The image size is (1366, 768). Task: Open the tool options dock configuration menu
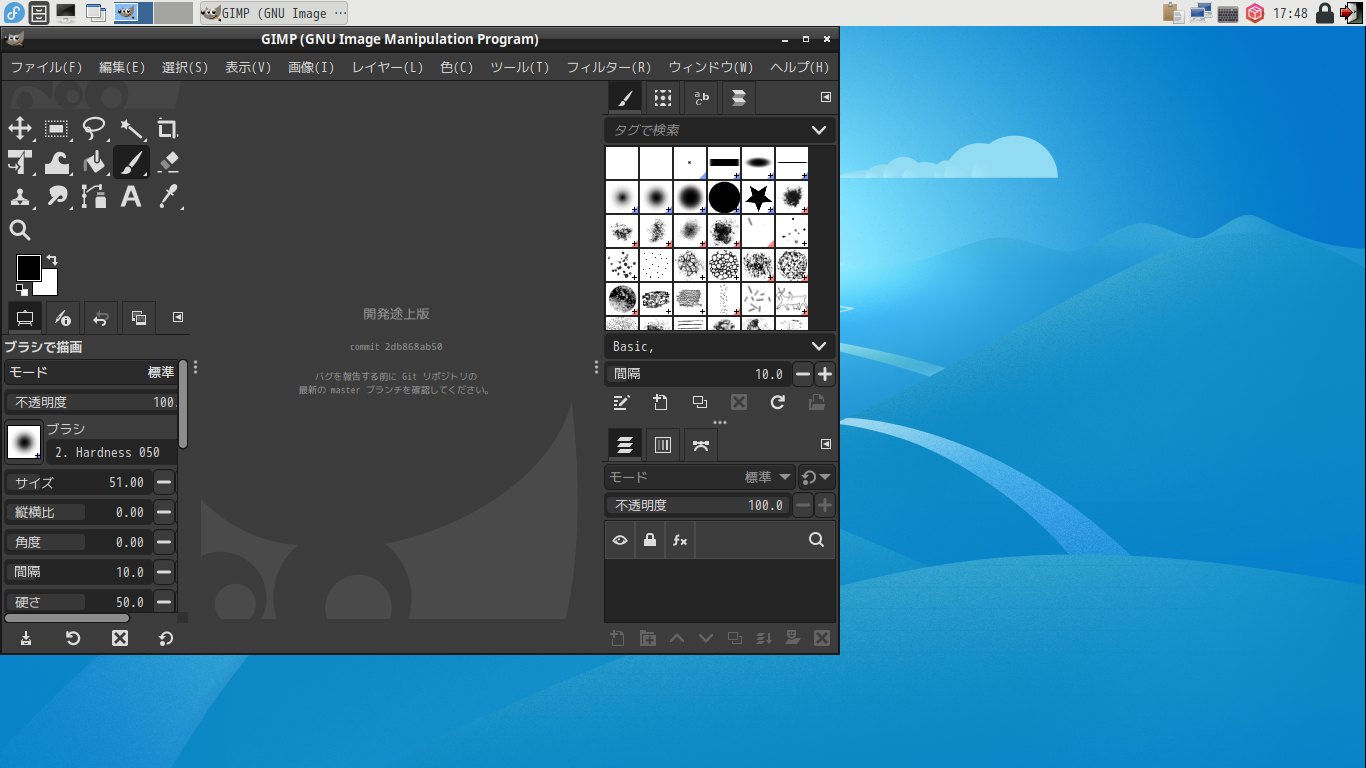(178, 317)
